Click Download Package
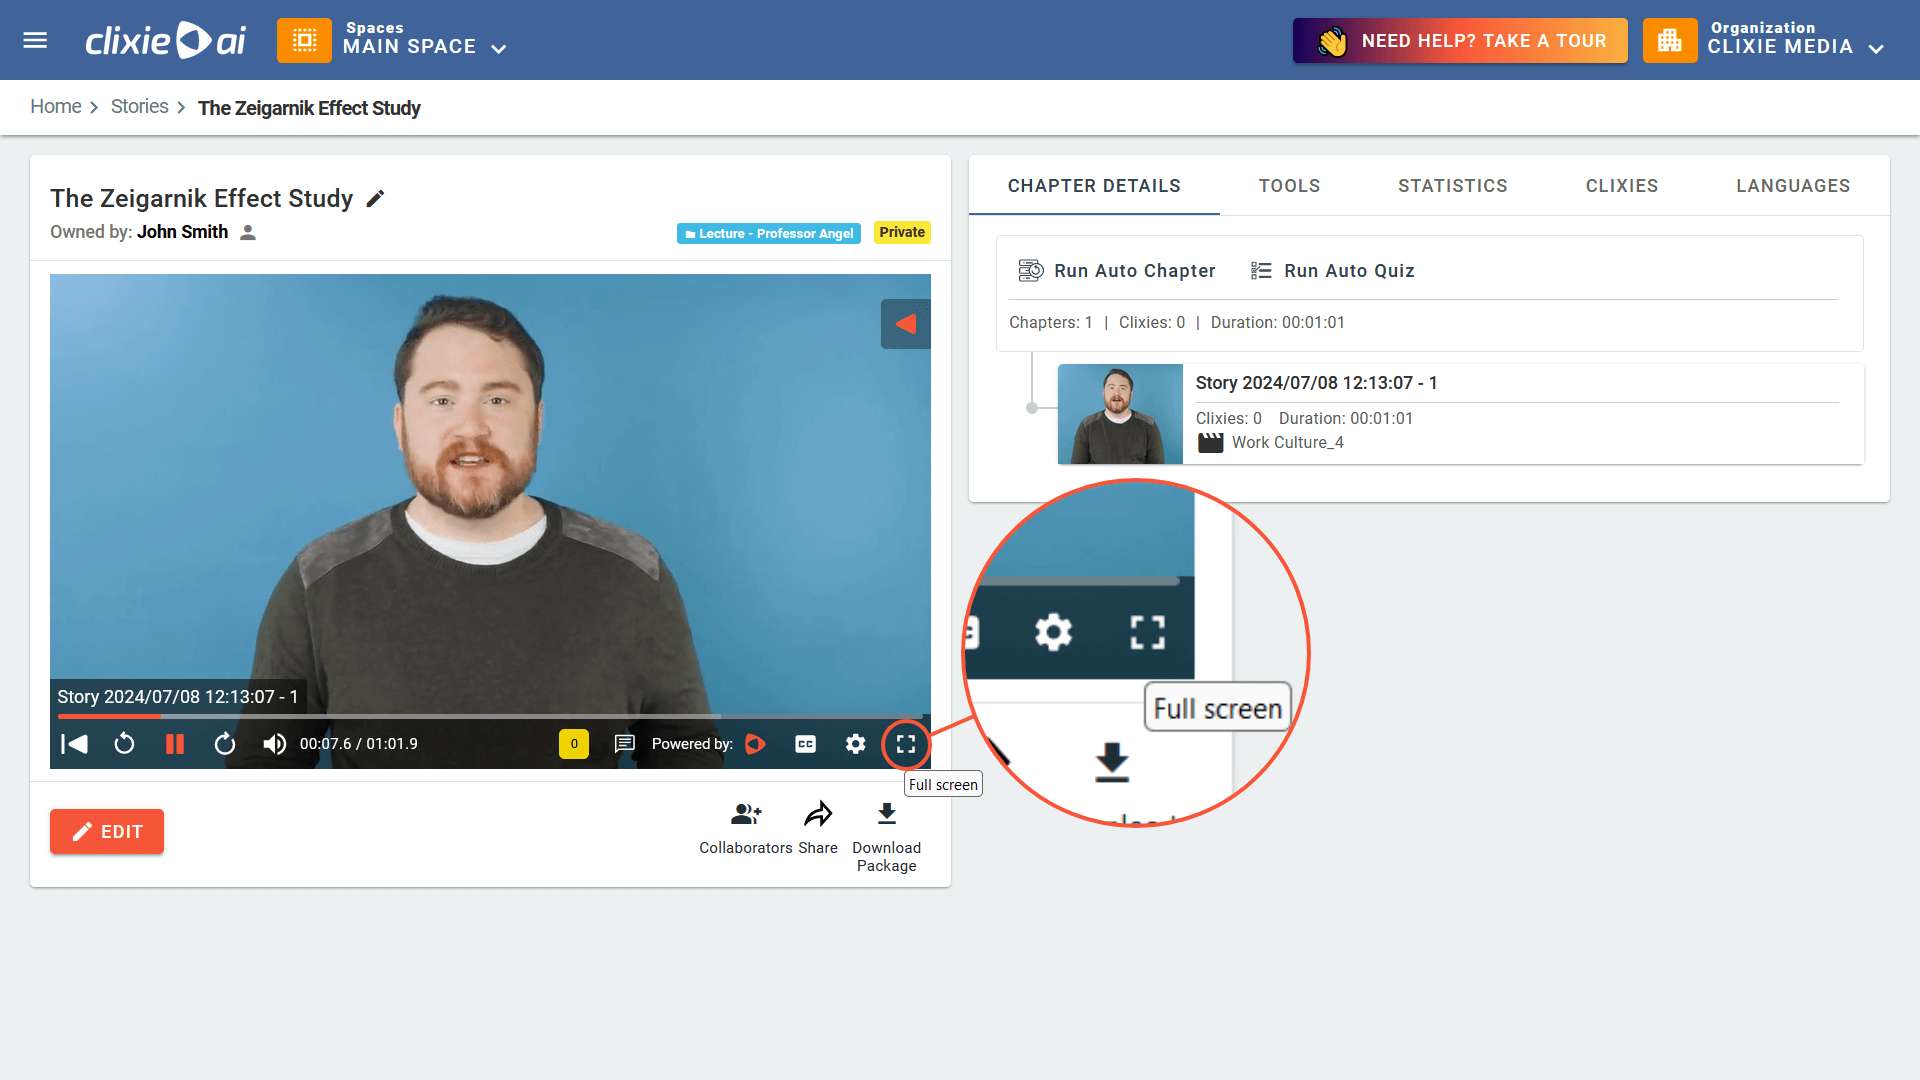This screenshot has width=1920, height=1080. 886,838
